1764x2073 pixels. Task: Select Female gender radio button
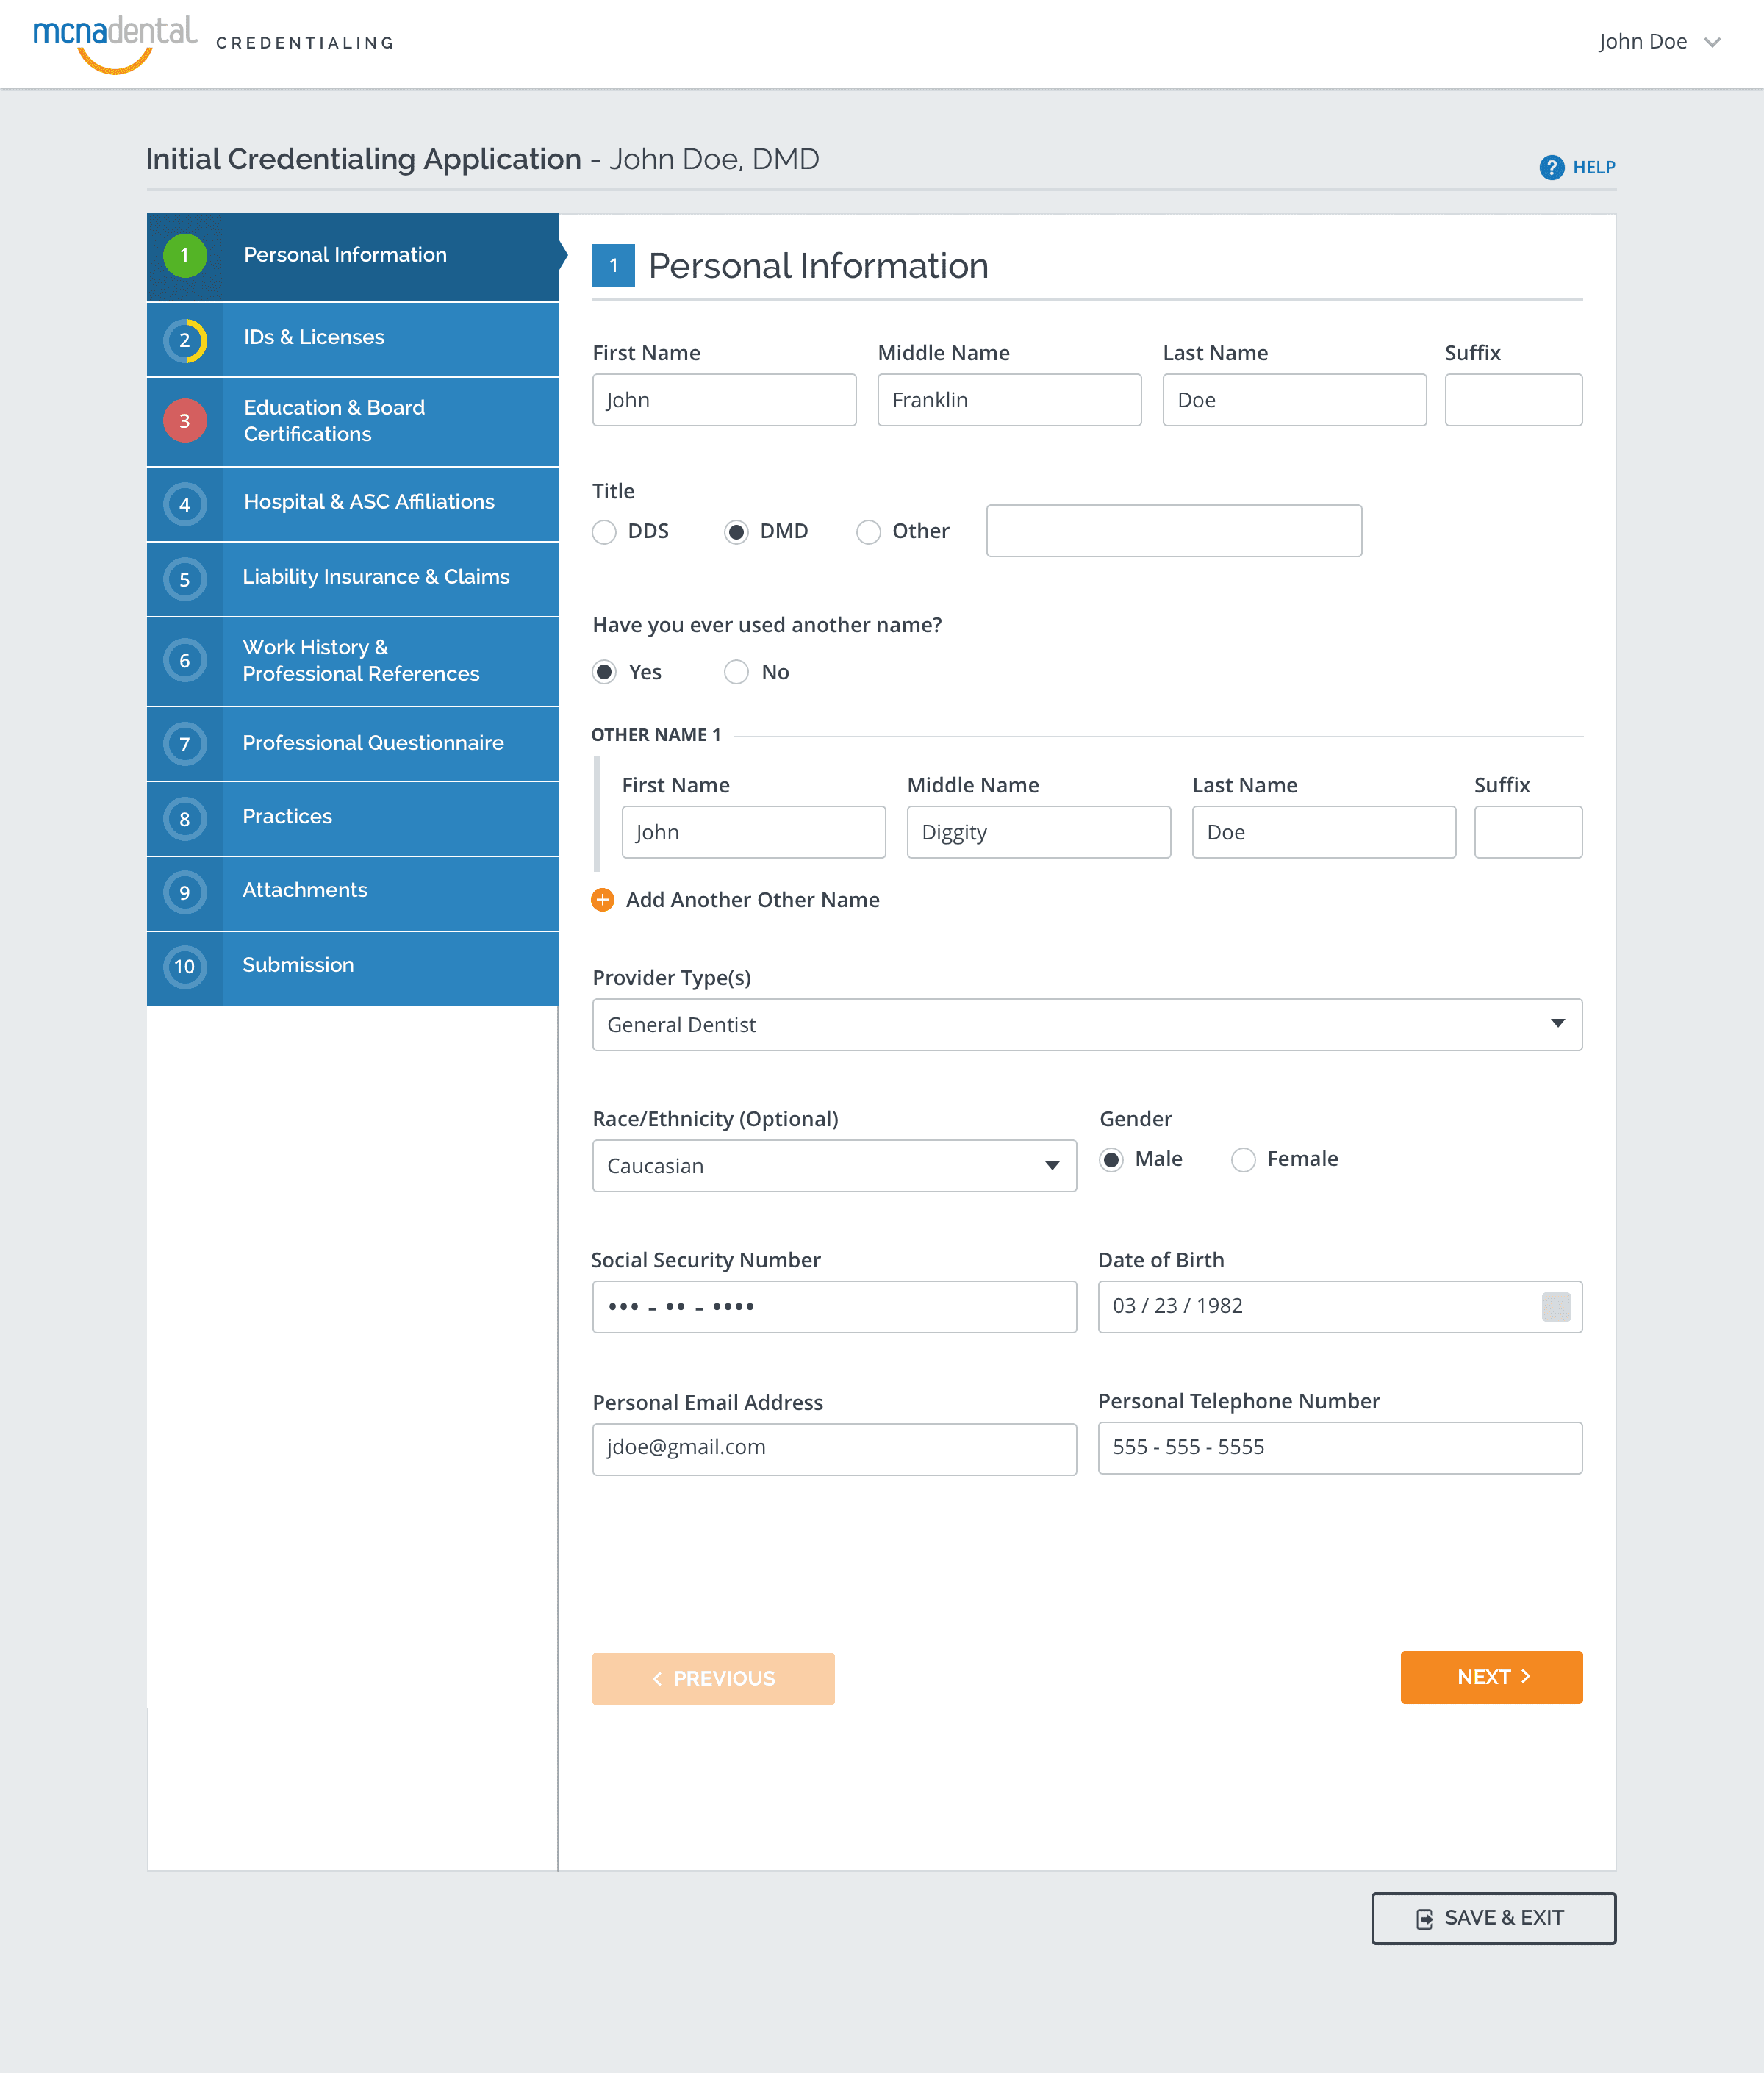pos(1243,1160)
